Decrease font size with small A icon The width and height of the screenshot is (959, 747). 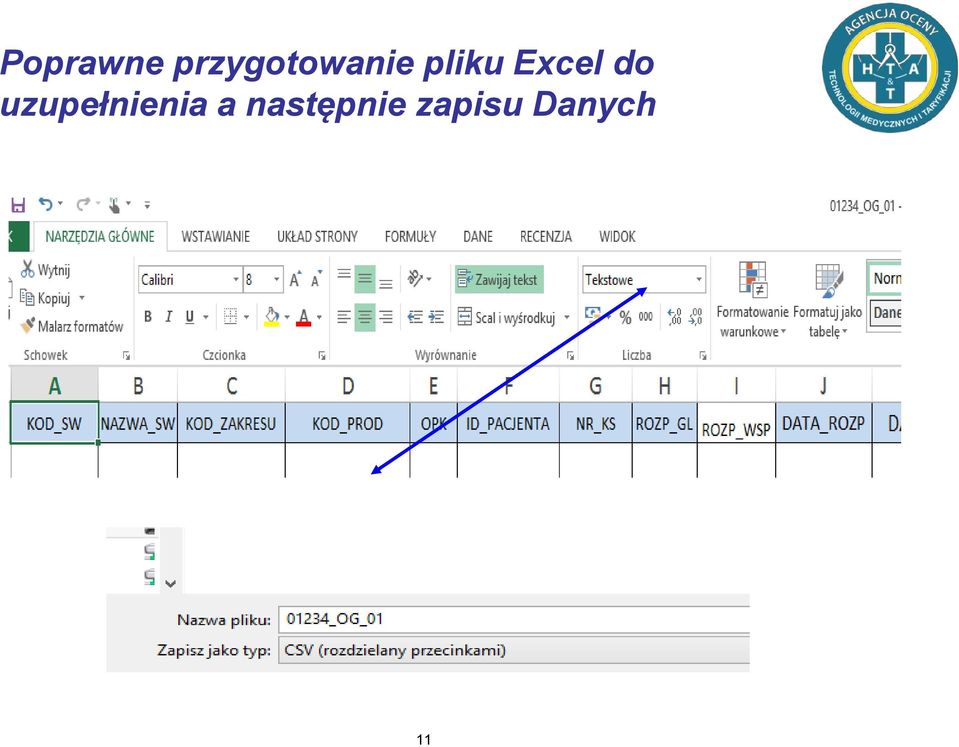click(x=316, y=280)
